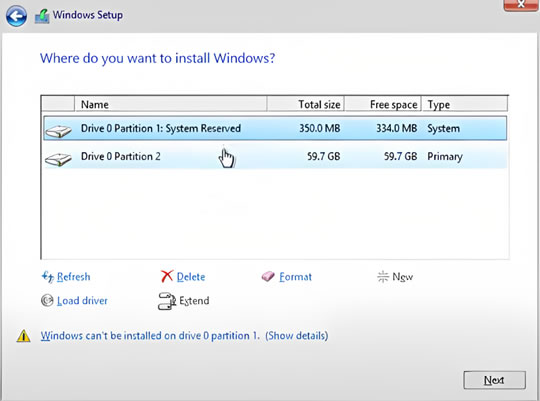Click the Format link

pyautogui.click(x=295, y=277)
